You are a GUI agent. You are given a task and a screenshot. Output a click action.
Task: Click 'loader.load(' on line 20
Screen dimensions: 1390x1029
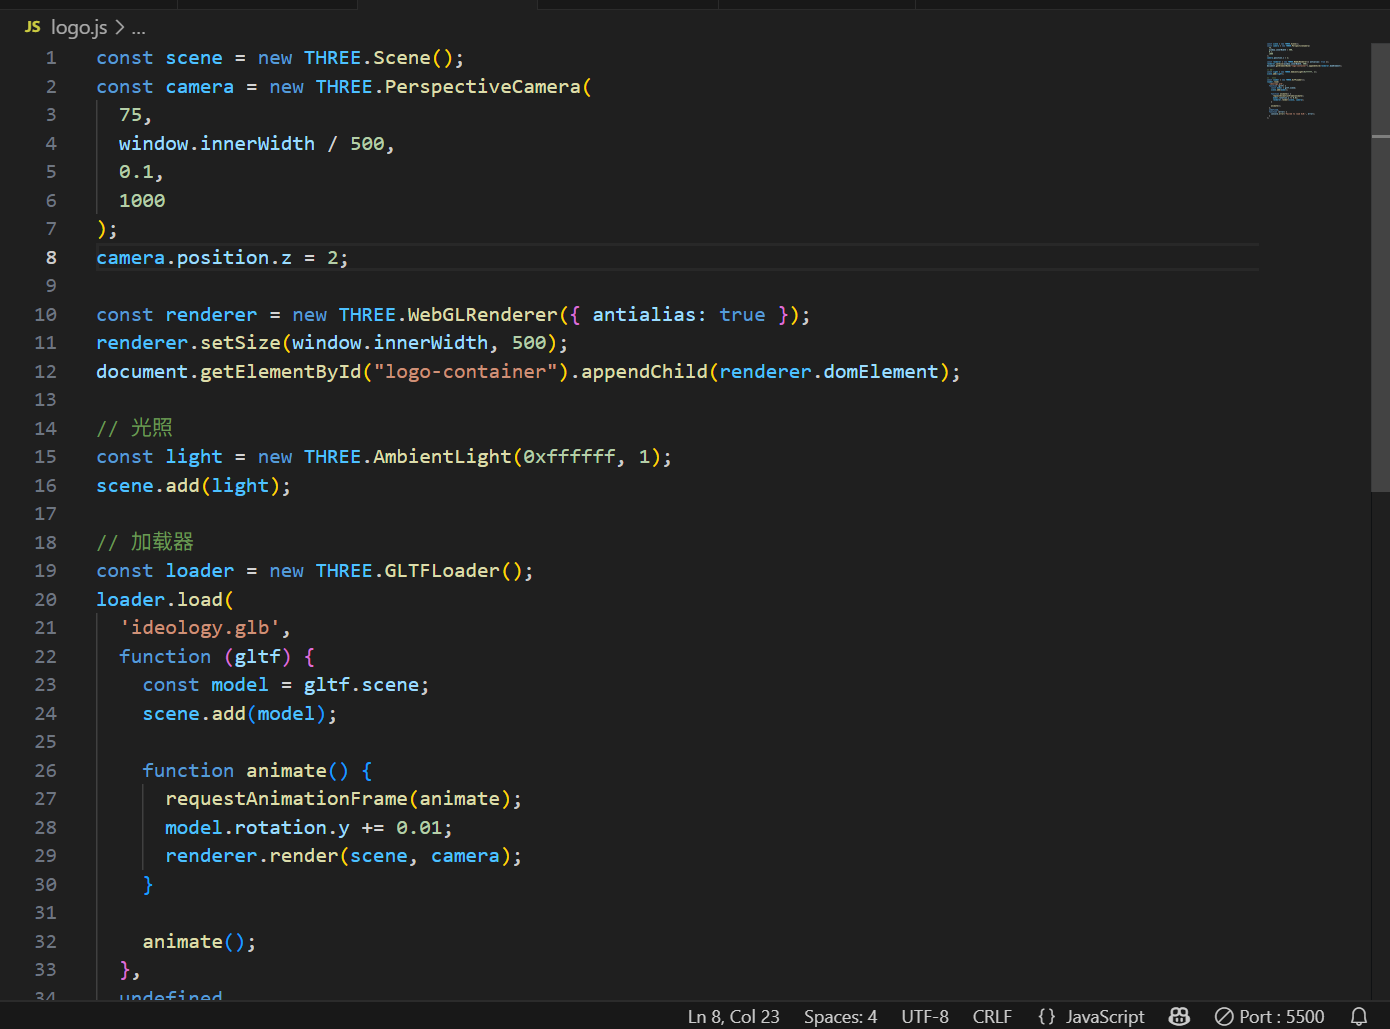click(165, 600)
